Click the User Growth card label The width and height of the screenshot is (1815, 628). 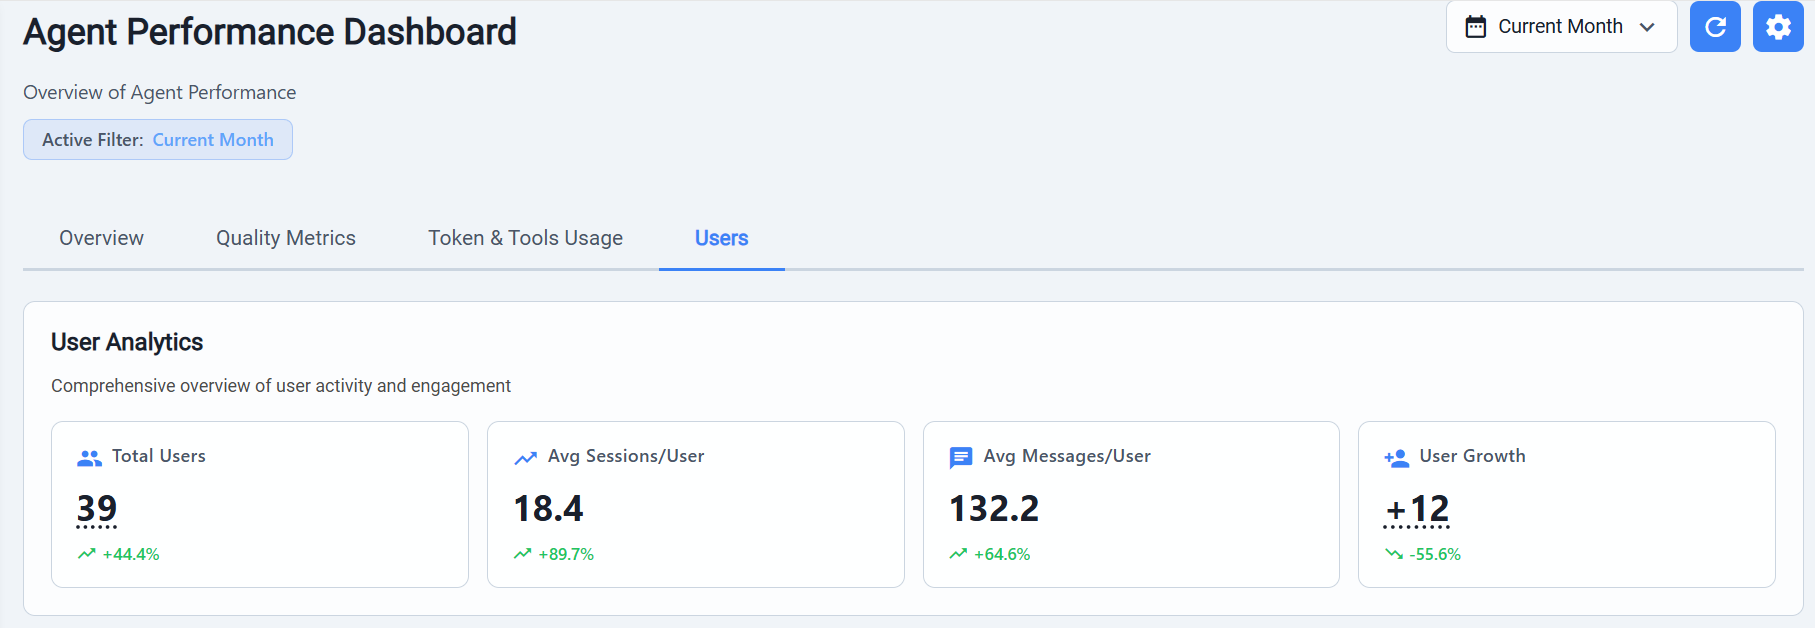1473,456
